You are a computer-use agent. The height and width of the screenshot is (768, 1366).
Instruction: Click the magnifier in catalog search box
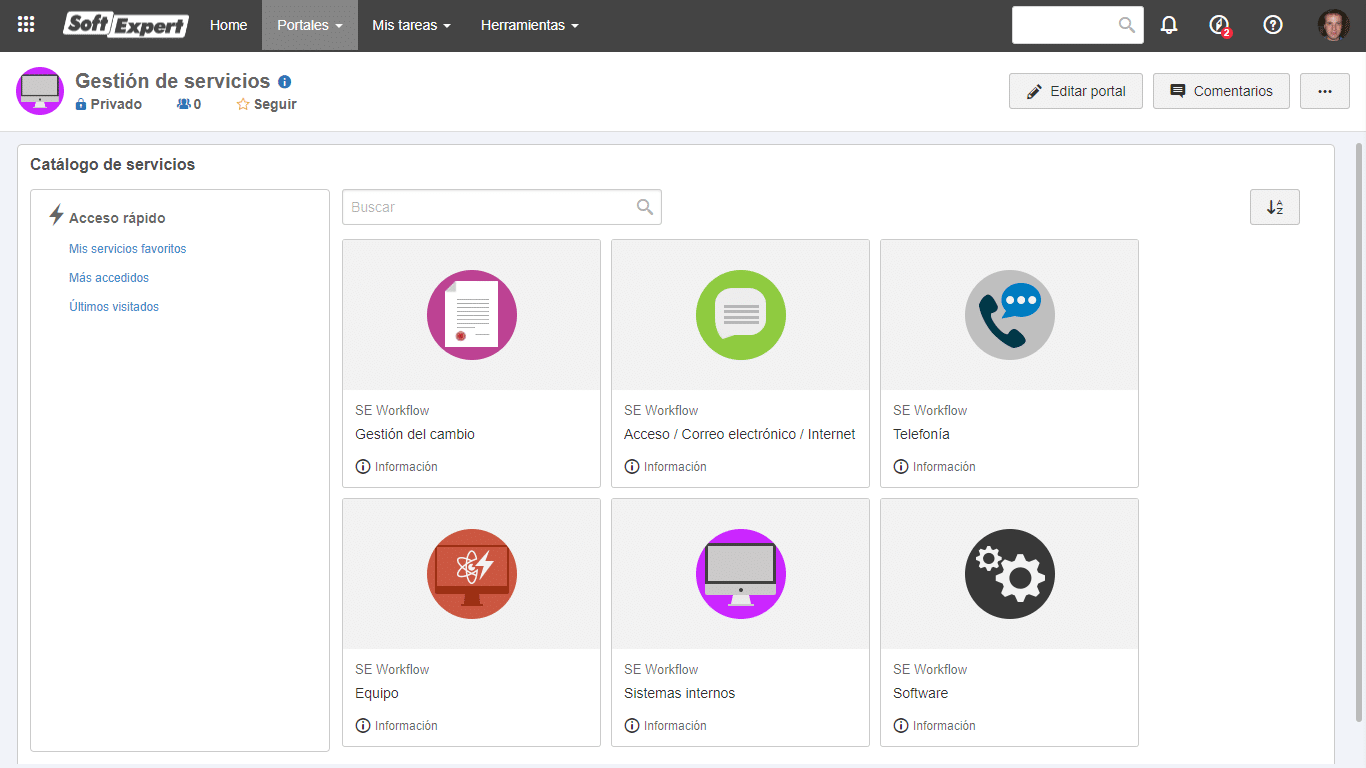point(645,207)
